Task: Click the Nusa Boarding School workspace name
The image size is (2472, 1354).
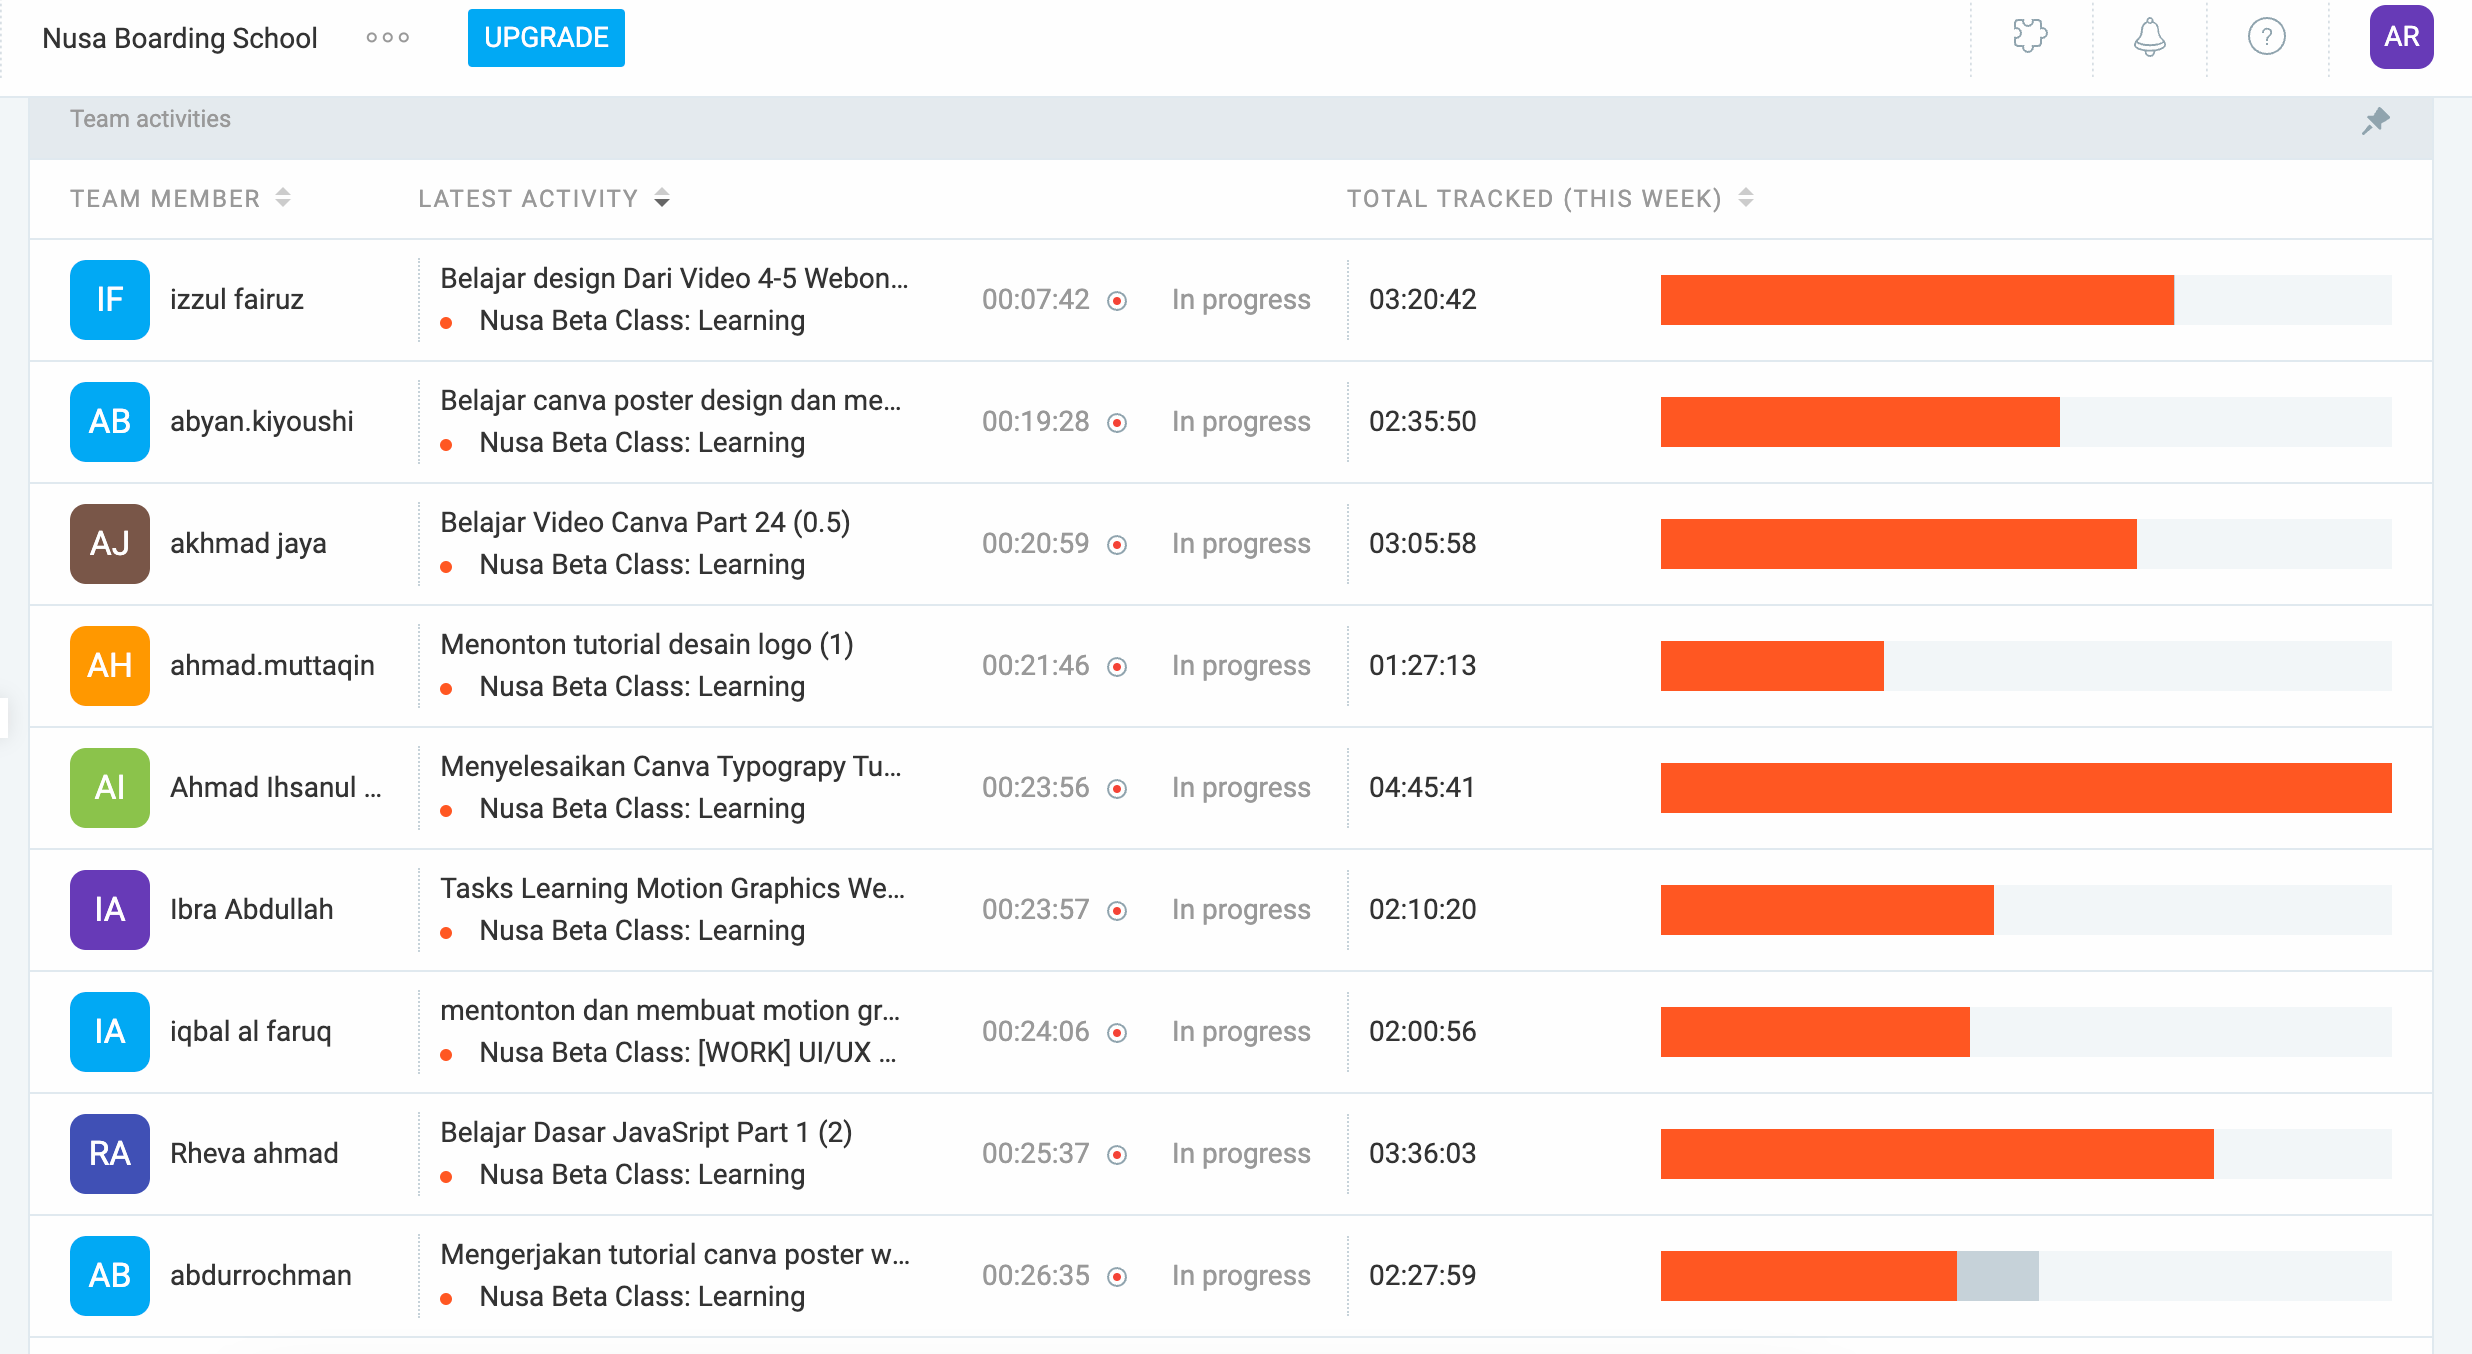Action: [x=180, y=38]
